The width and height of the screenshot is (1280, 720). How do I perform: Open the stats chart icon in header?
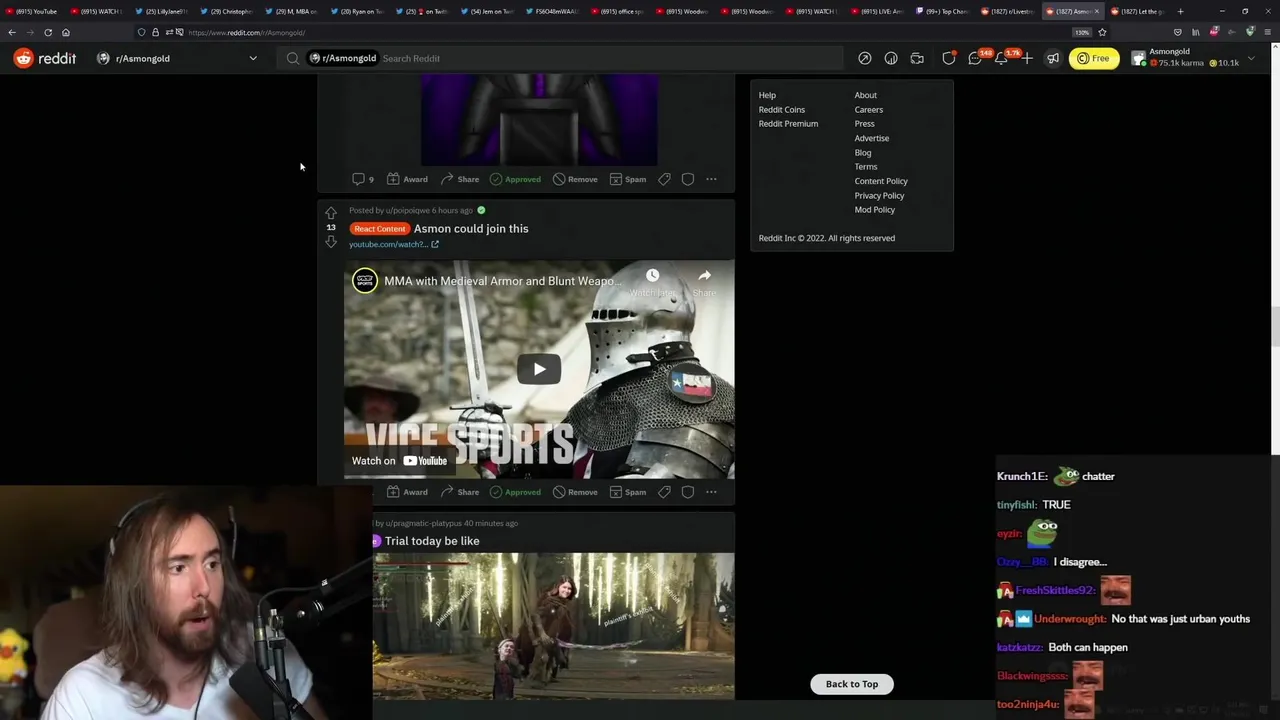891,58
